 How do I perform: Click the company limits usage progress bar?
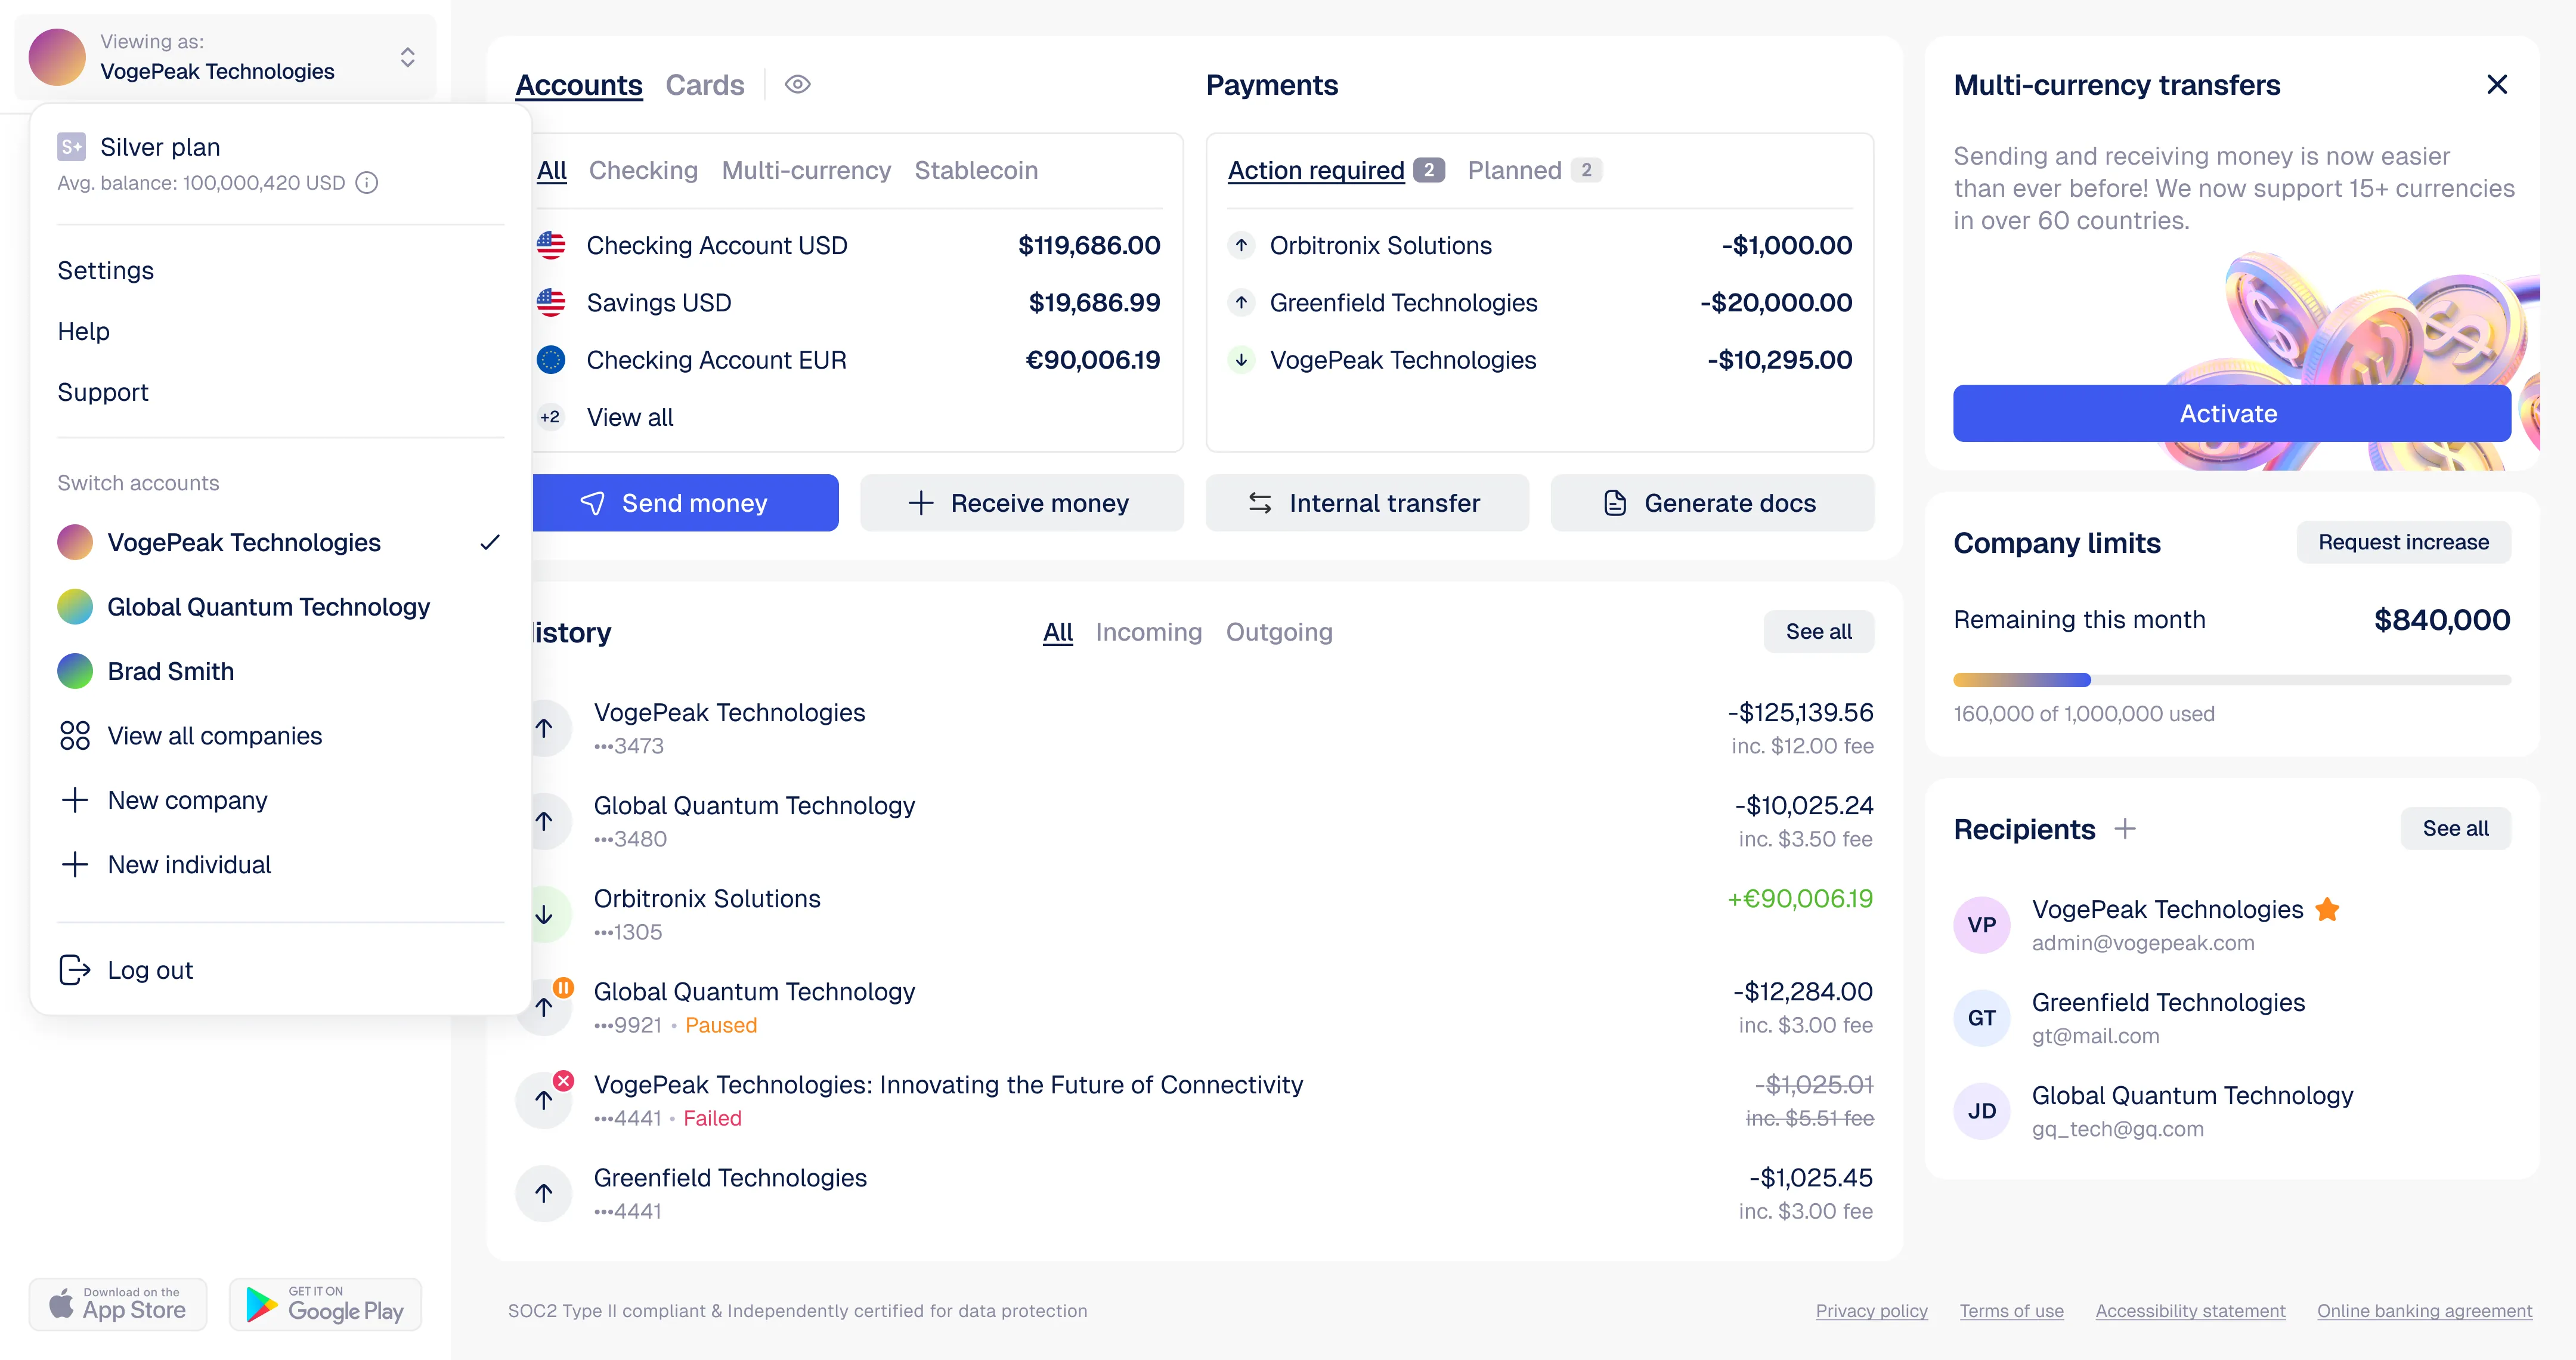point(2232,680)
